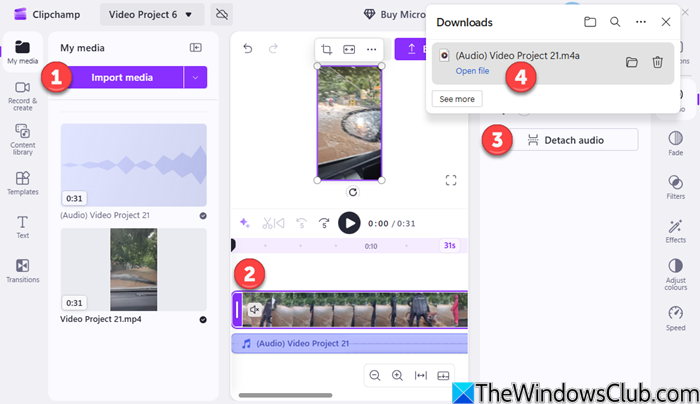The image size is (700, 404).
Task: Fit the timeline to screen width
Action: (421, 375)
